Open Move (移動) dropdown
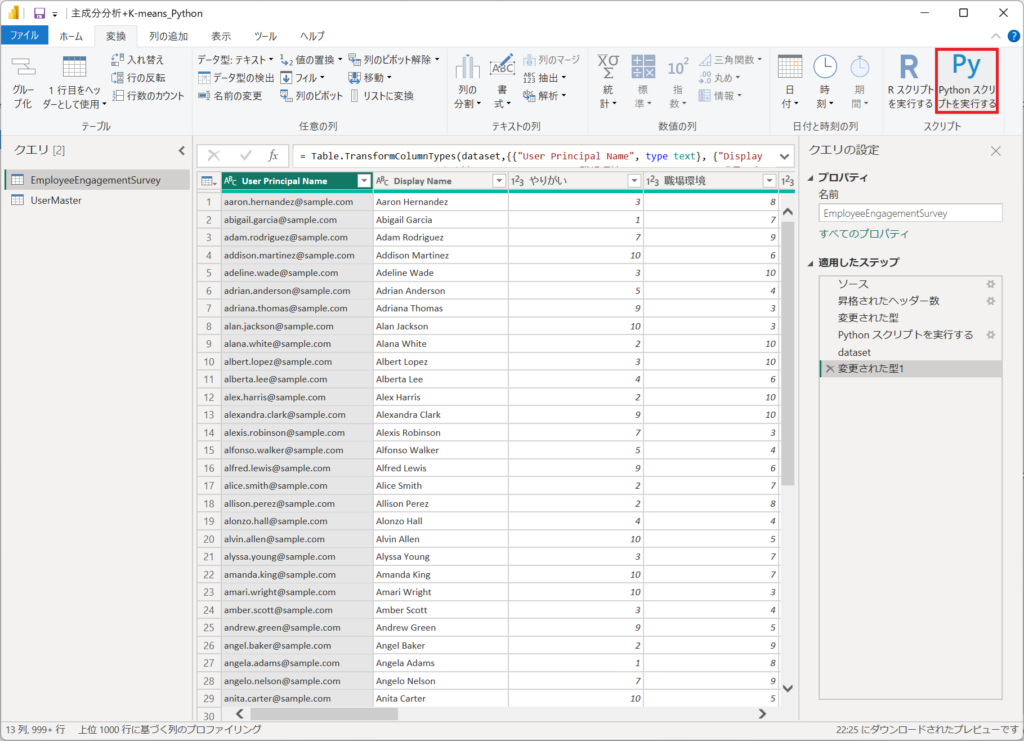This screenshot has height=741, width=1024. point(370,78)
